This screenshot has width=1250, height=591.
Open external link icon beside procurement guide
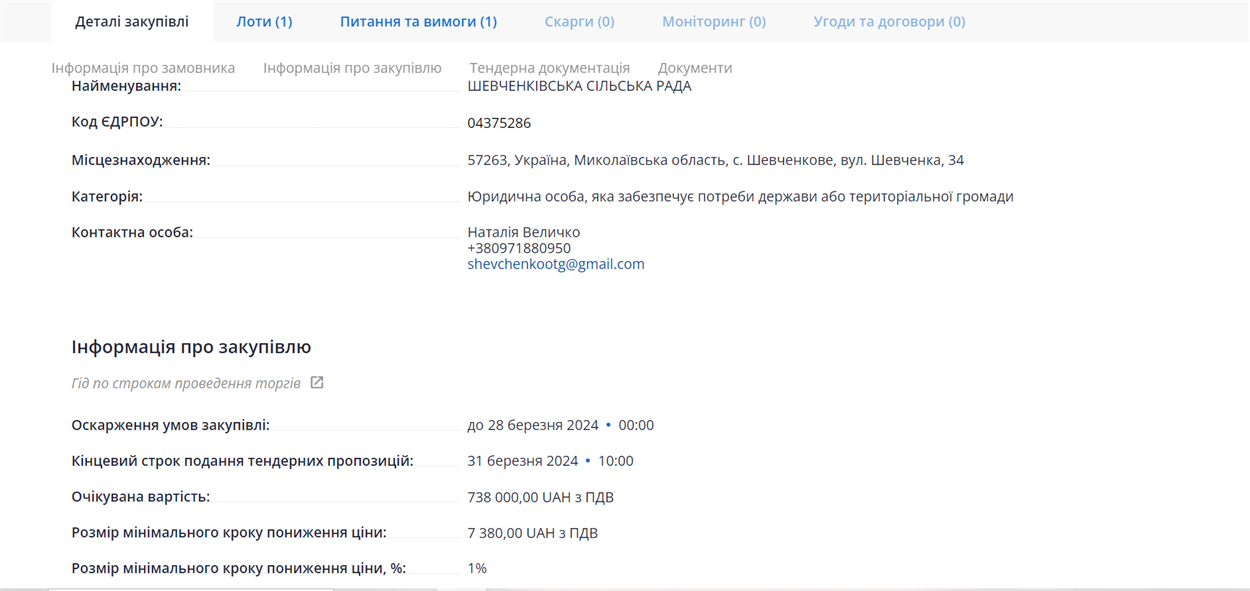pos(317,383)
